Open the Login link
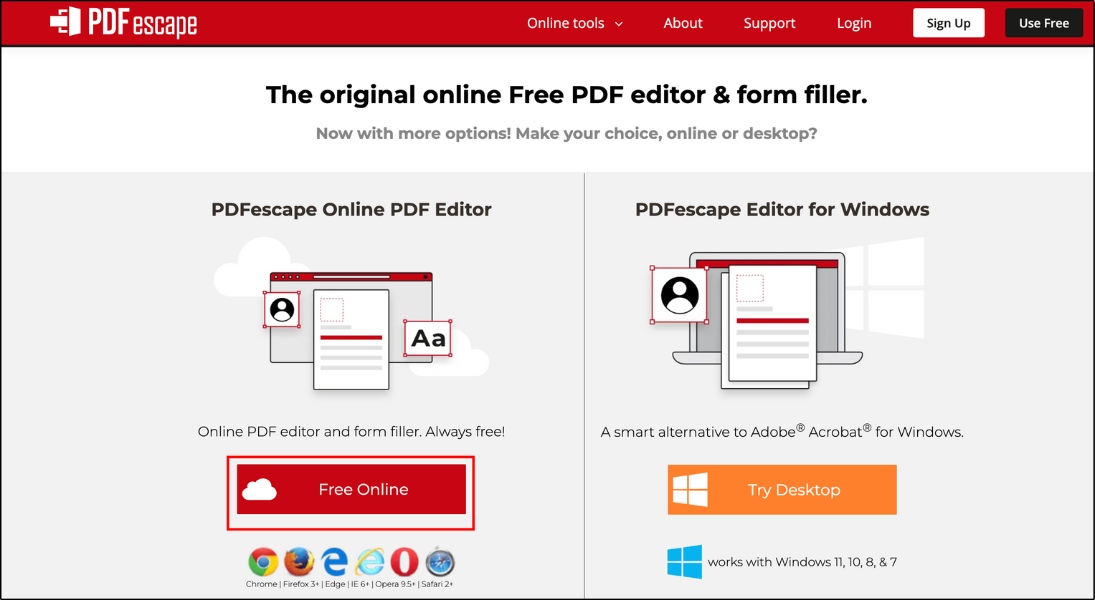 coord(854,22)
